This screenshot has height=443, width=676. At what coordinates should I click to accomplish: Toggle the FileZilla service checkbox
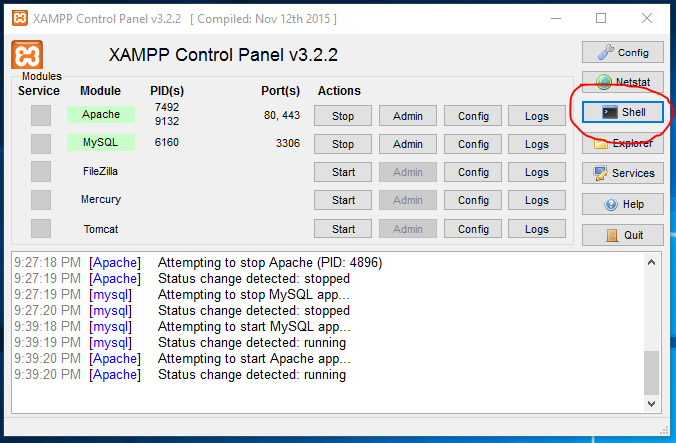coord(41,172)
